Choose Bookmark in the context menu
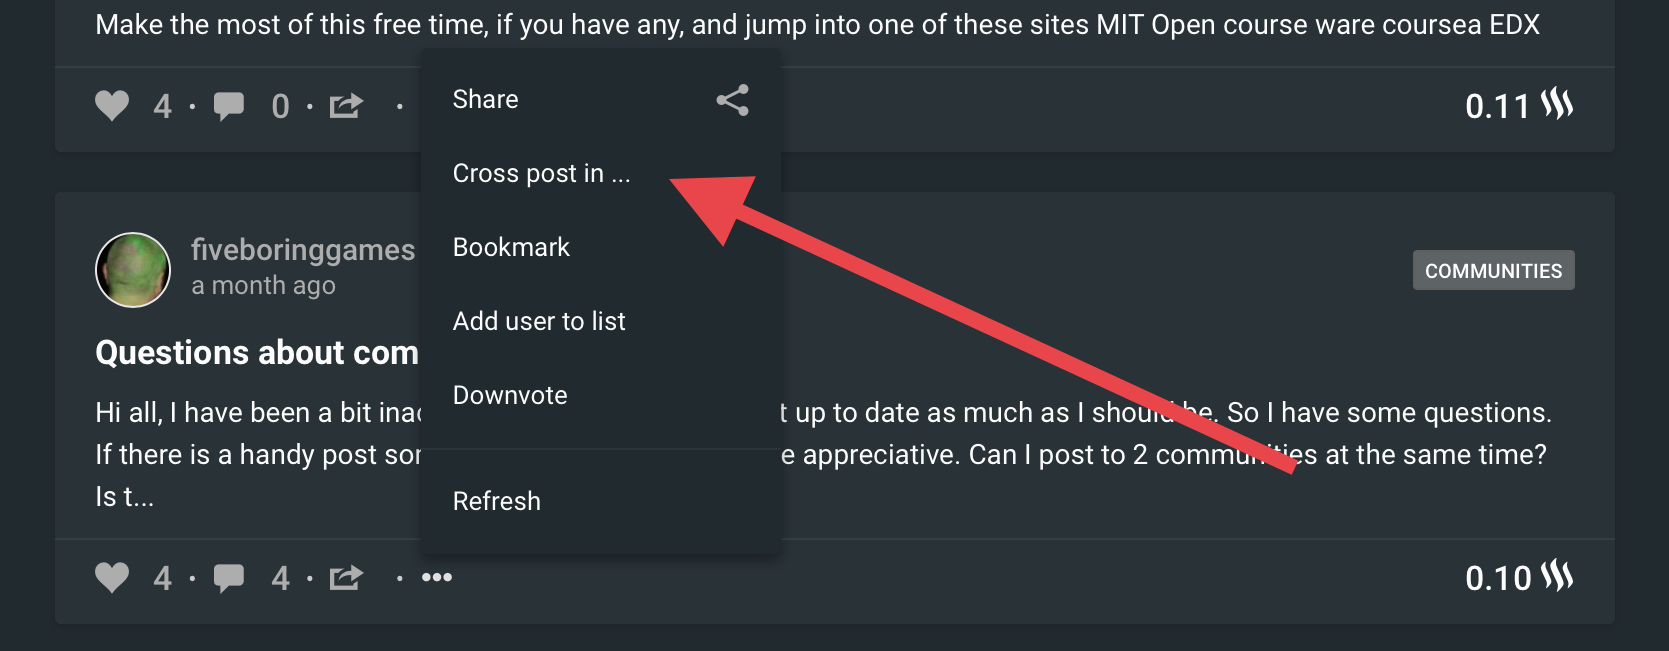This screenshot has width=1669, height=651. coord(511,248)
